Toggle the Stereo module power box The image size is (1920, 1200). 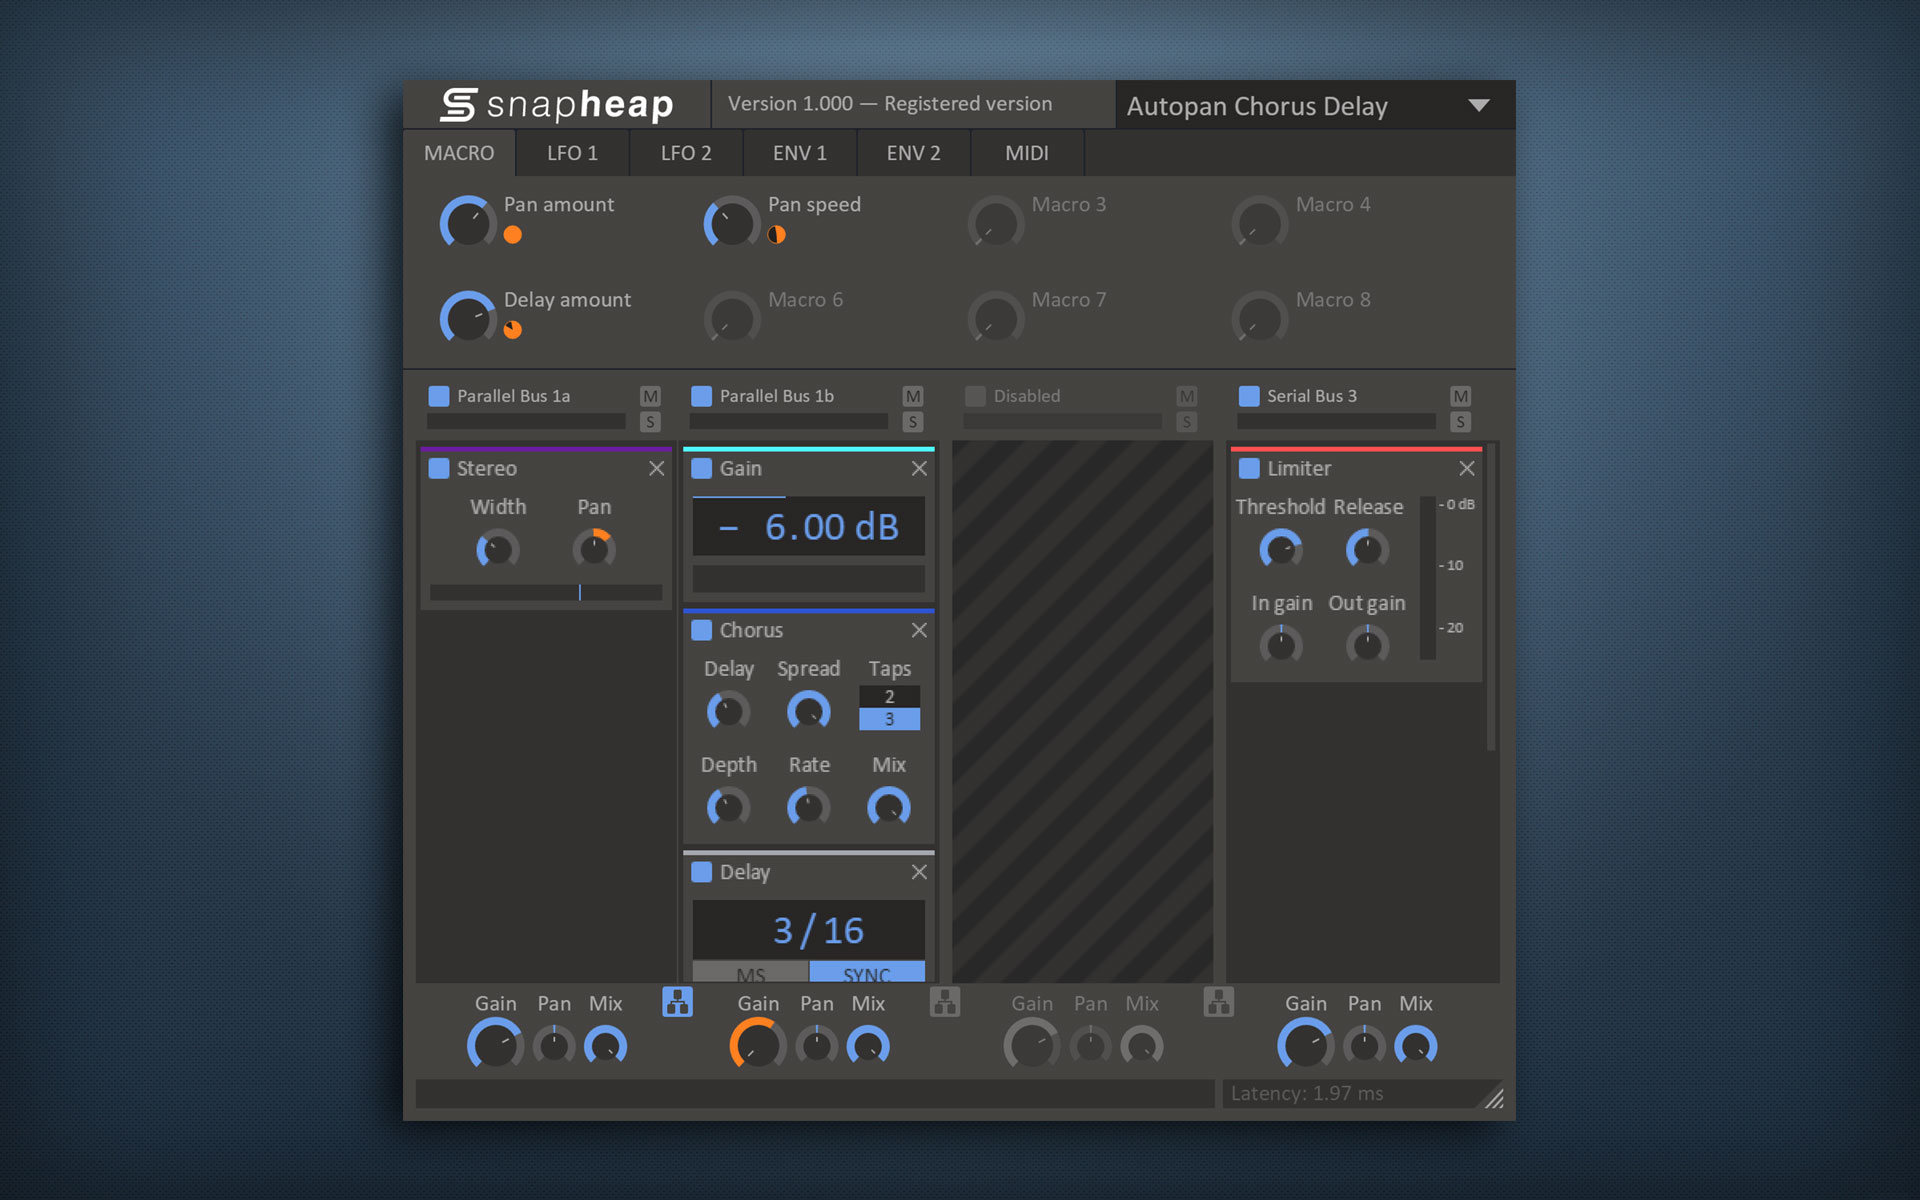(439, 468)
